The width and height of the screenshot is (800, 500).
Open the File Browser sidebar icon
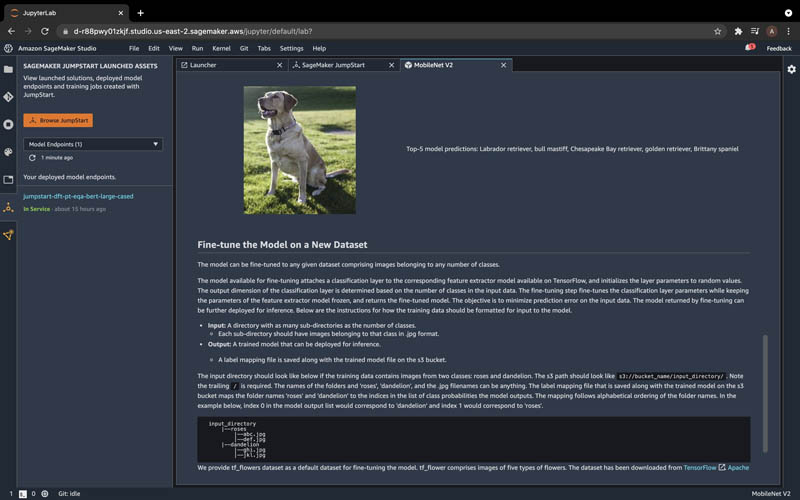(8, 69)
